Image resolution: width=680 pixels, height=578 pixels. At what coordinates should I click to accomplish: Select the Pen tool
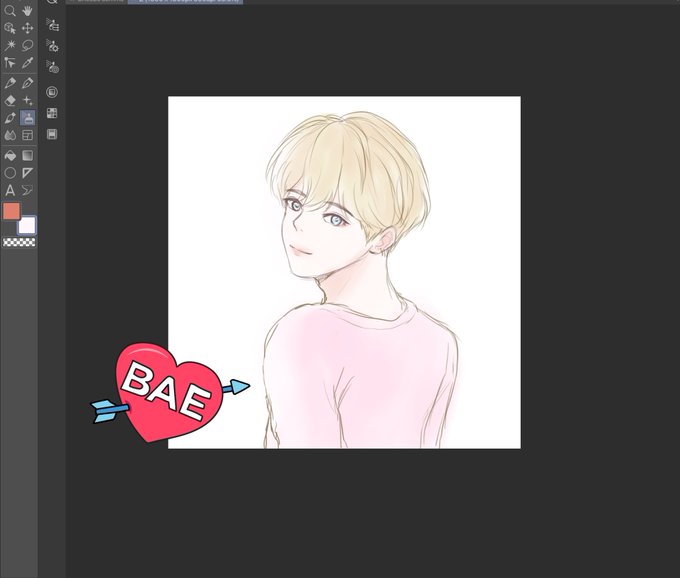[x=10, y=82]
